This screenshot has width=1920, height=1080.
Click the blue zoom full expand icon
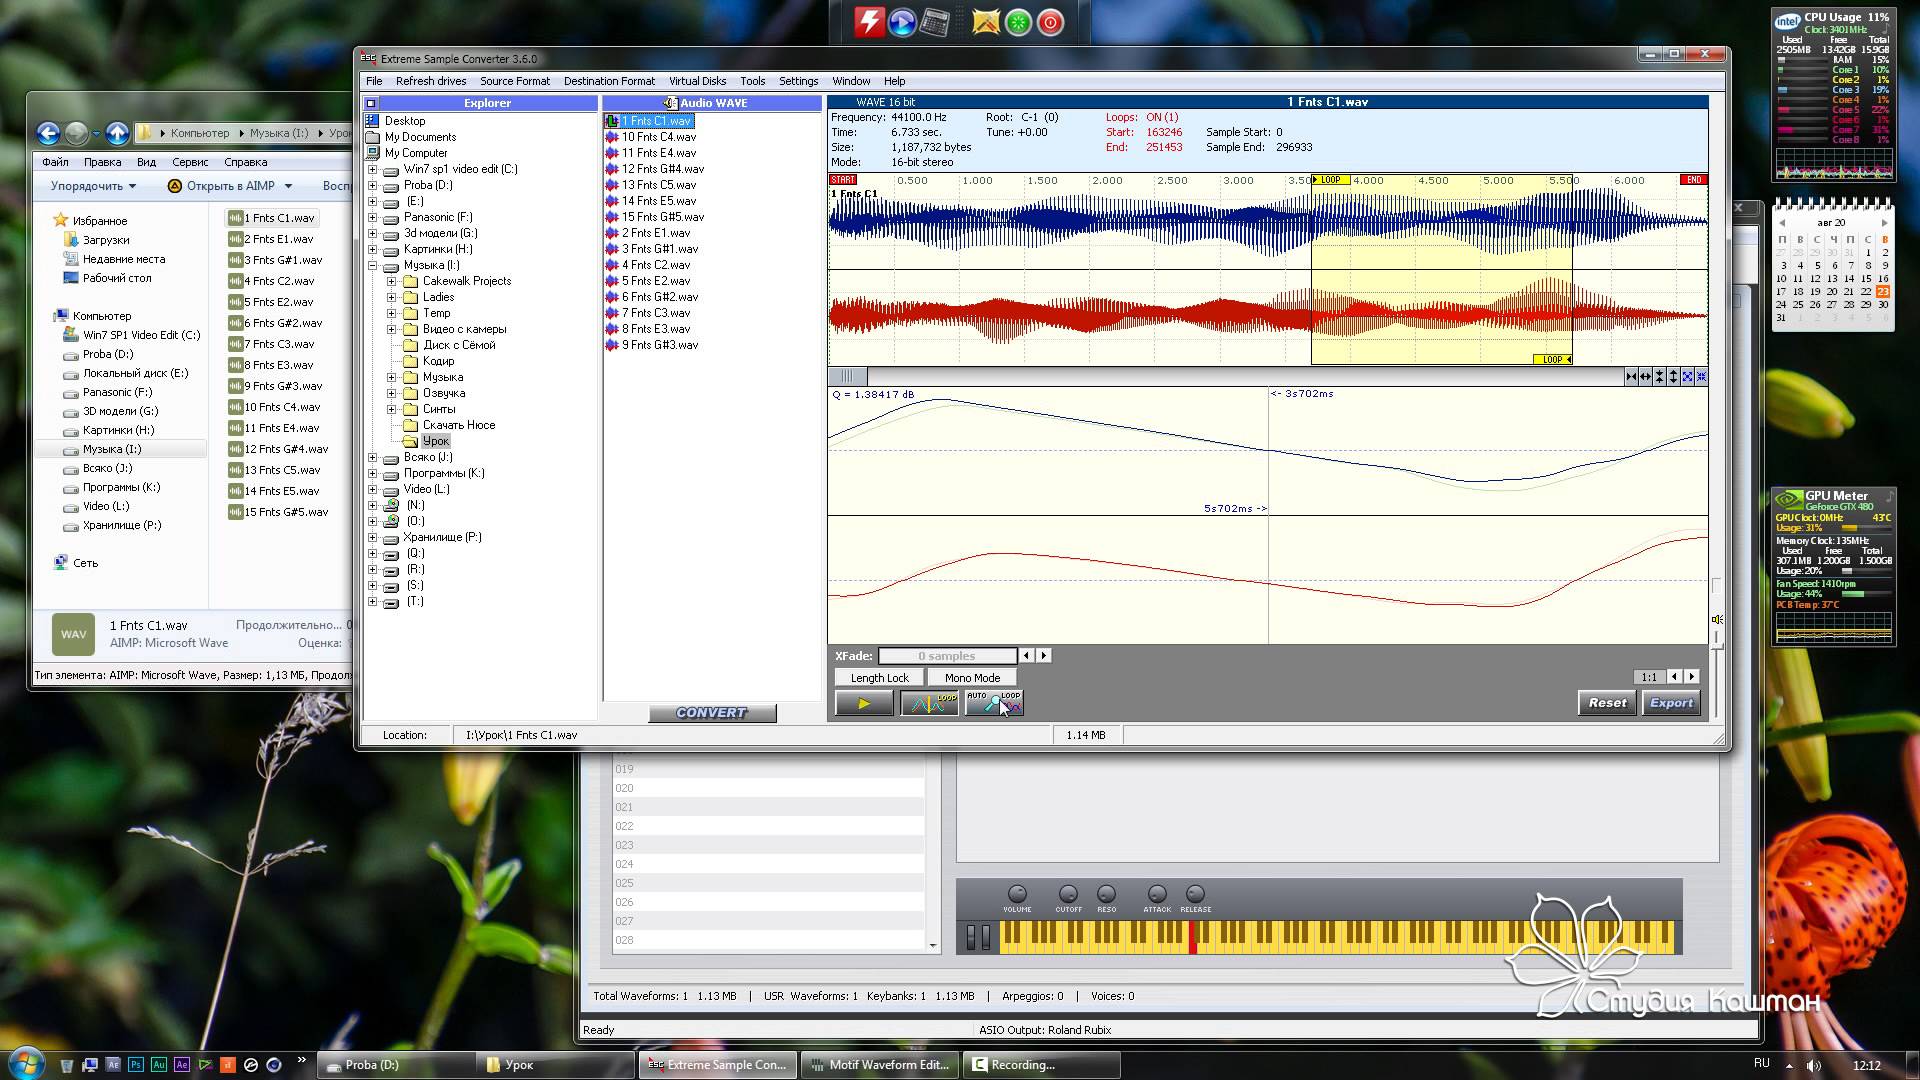coord(1687,377)
